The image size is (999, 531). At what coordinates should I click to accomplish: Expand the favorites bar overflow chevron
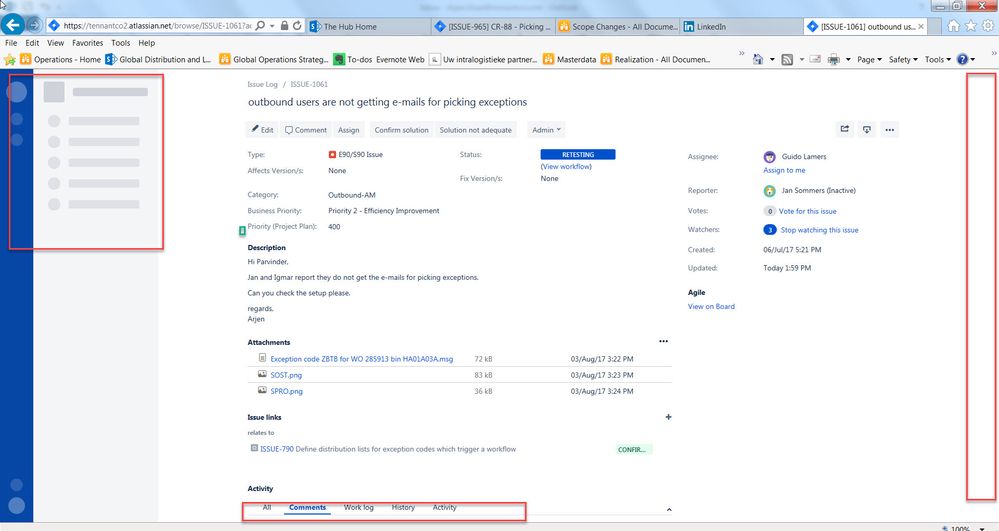pos(742,54)
